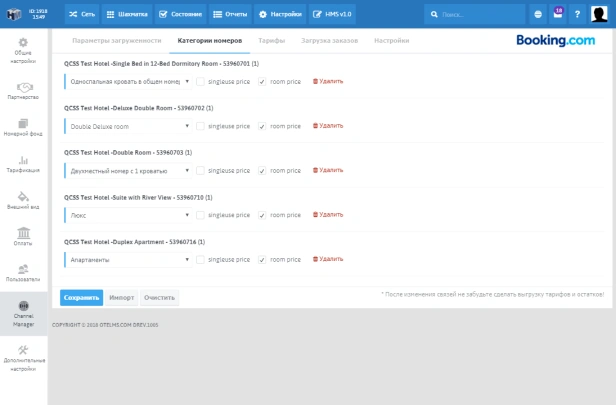
Task: Open the user profile avatar
Action: point(599,14)
